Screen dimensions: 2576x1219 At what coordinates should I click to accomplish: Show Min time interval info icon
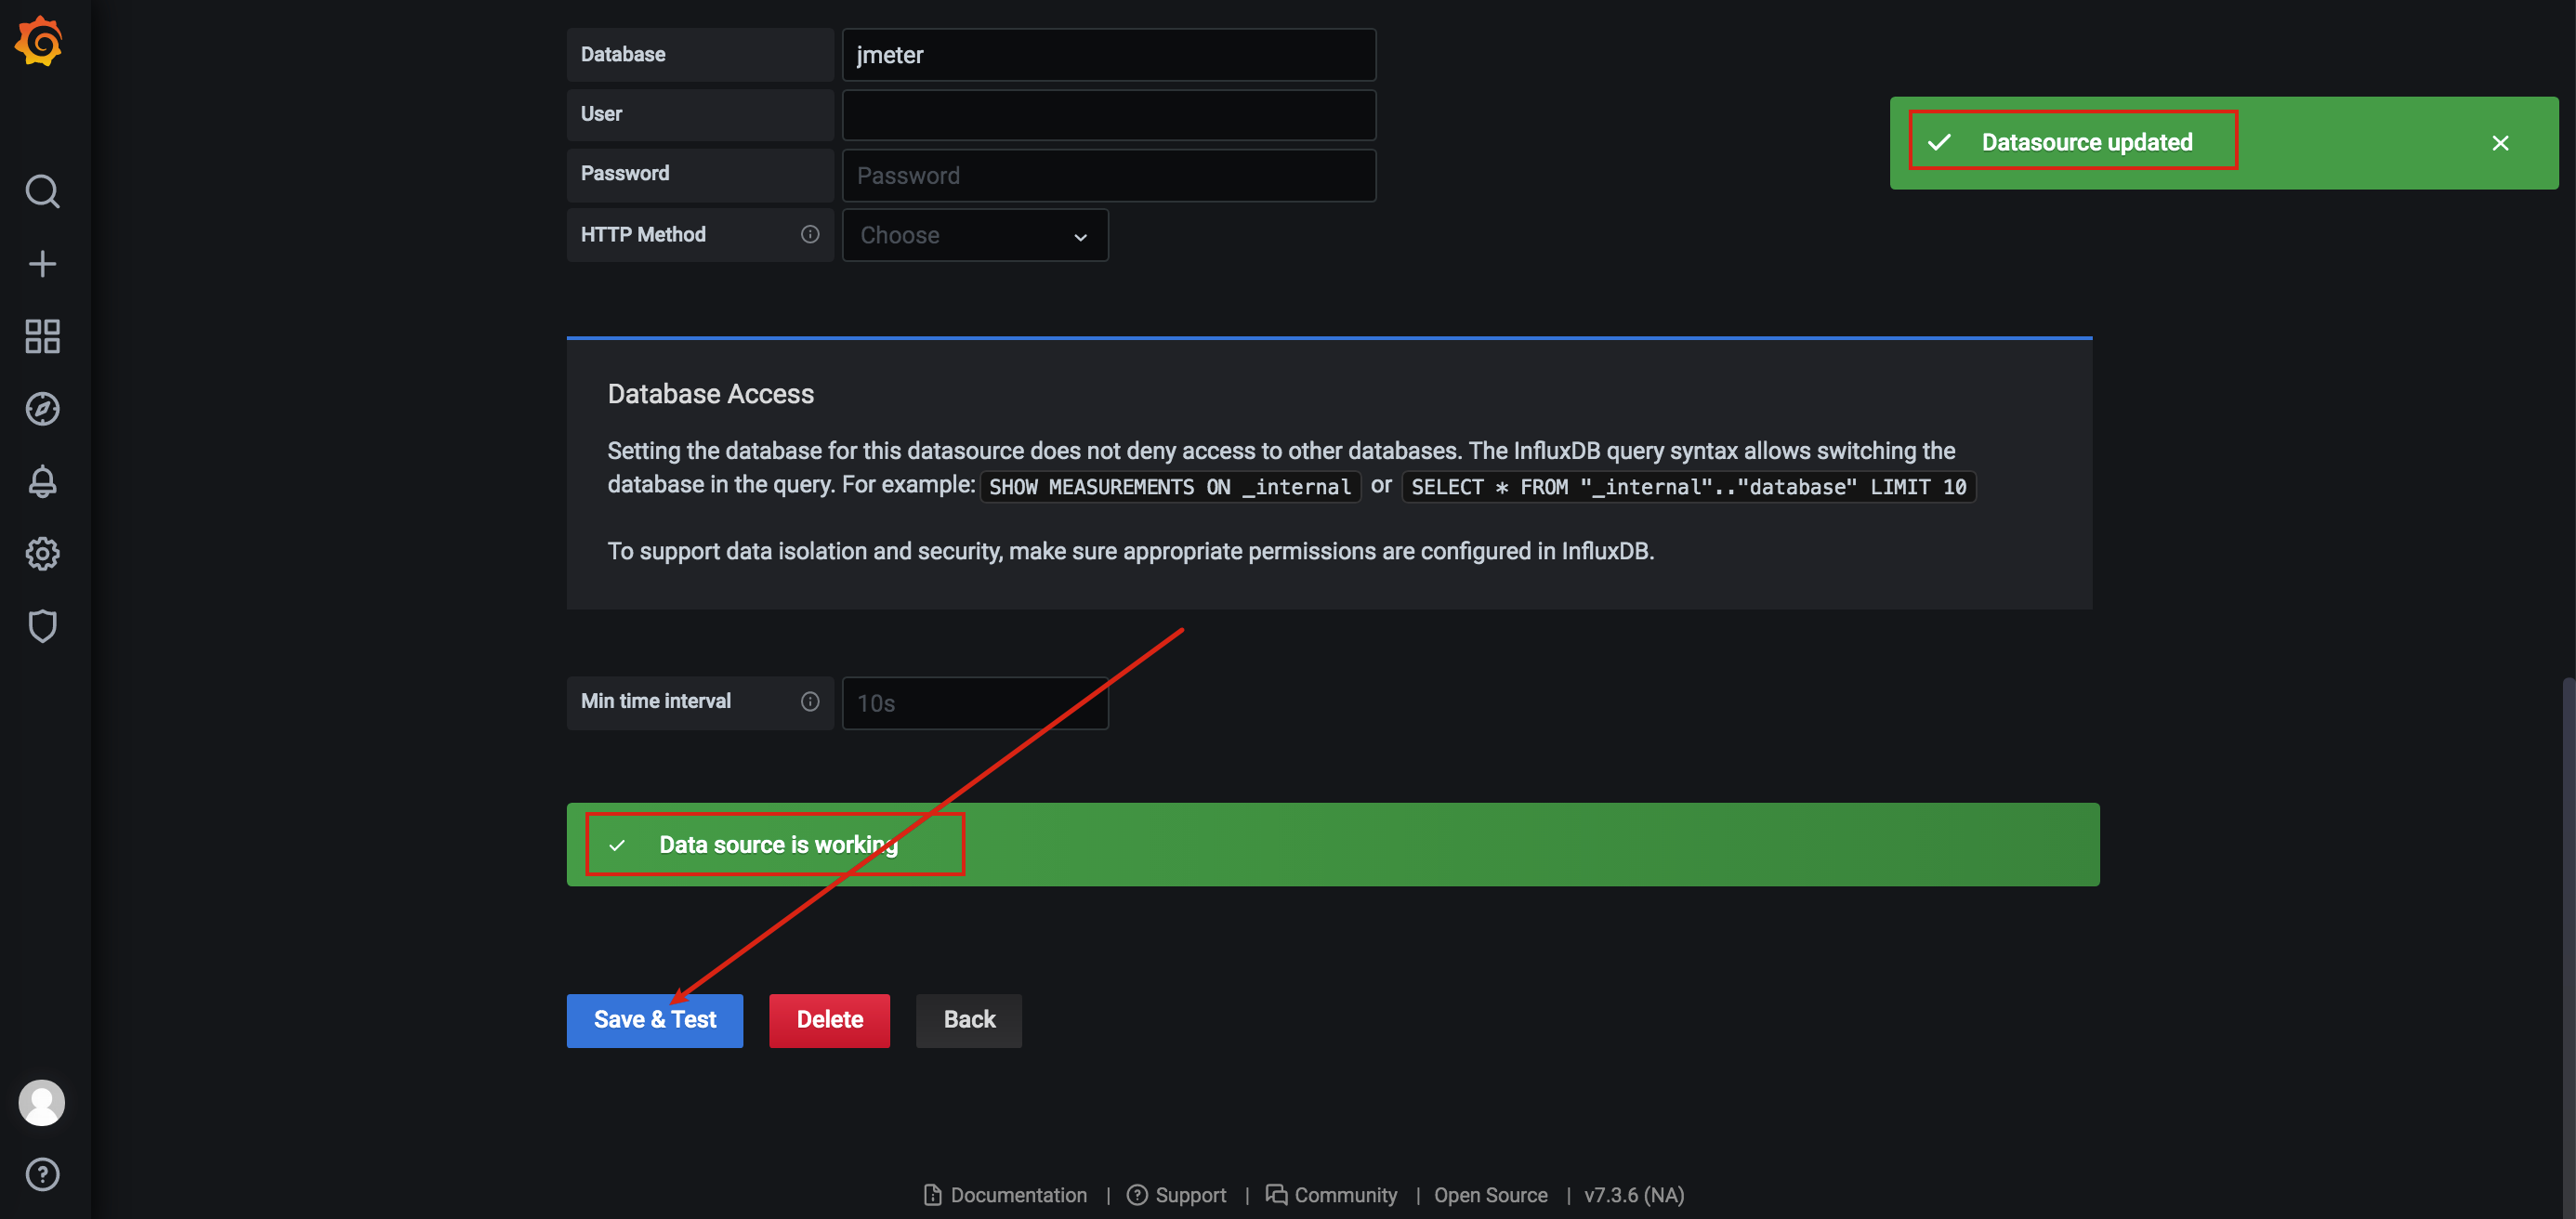pos(809,701)
